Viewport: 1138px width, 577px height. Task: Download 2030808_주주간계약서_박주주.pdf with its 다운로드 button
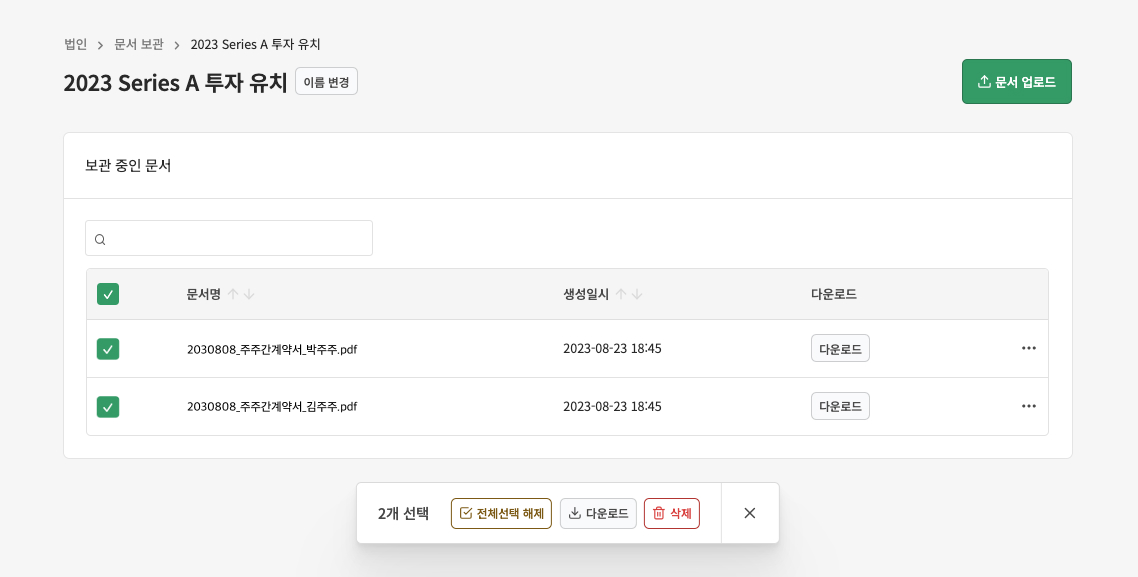click(x=840, y=348)
